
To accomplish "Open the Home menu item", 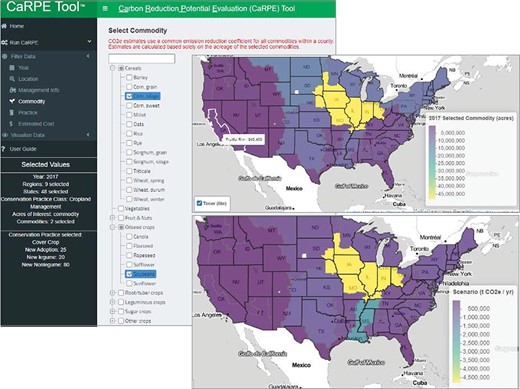I will pos(17,26).
